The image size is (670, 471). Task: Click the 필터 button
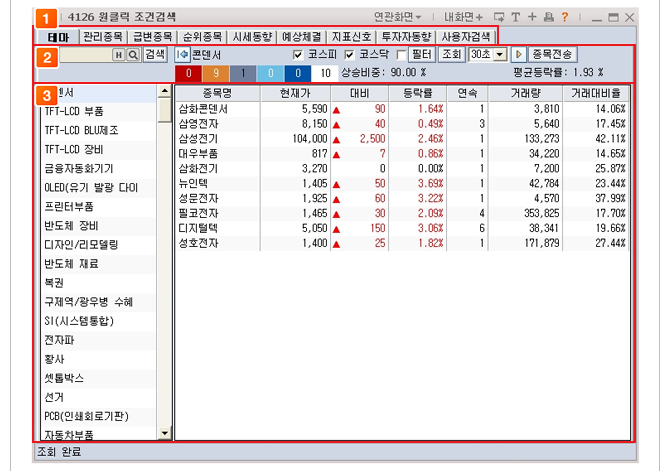[422, 55]
